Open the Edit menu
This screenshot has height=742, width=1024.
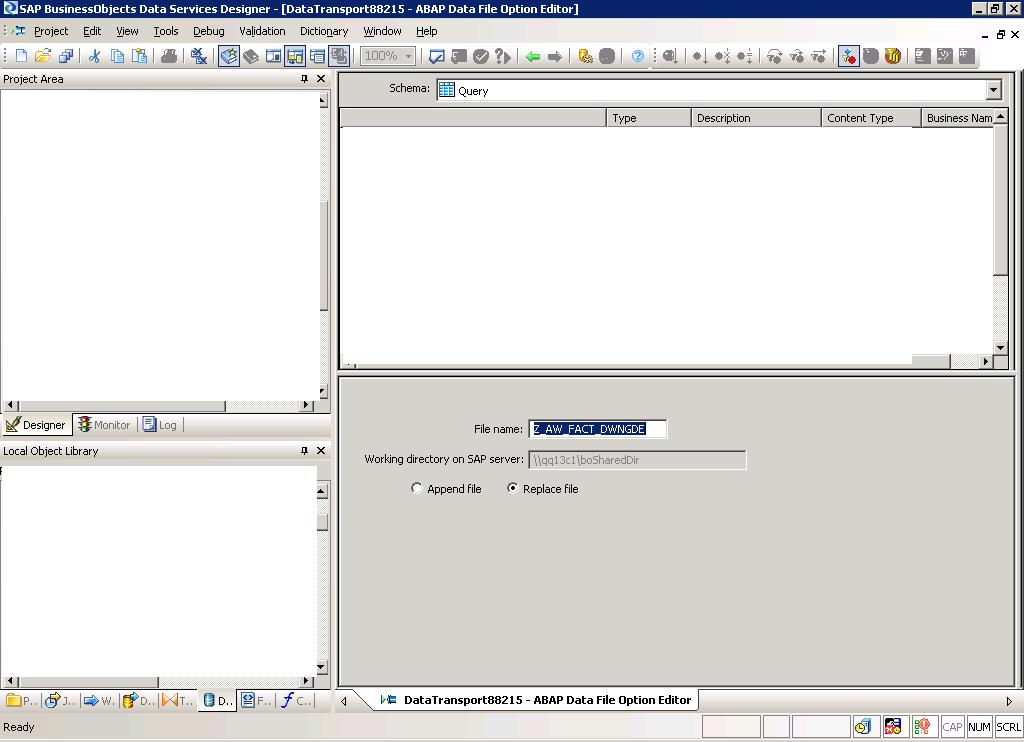pyautogui.click(x=92, y=31)
